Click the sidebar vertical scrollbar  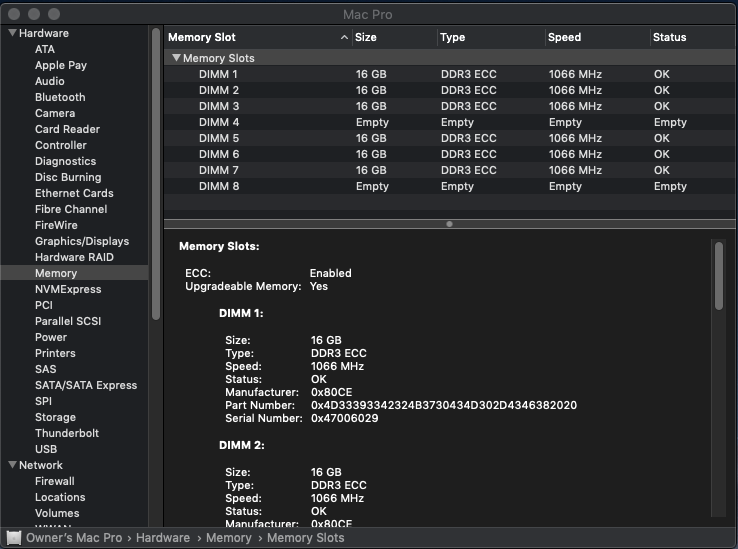[x=156, y=174]
